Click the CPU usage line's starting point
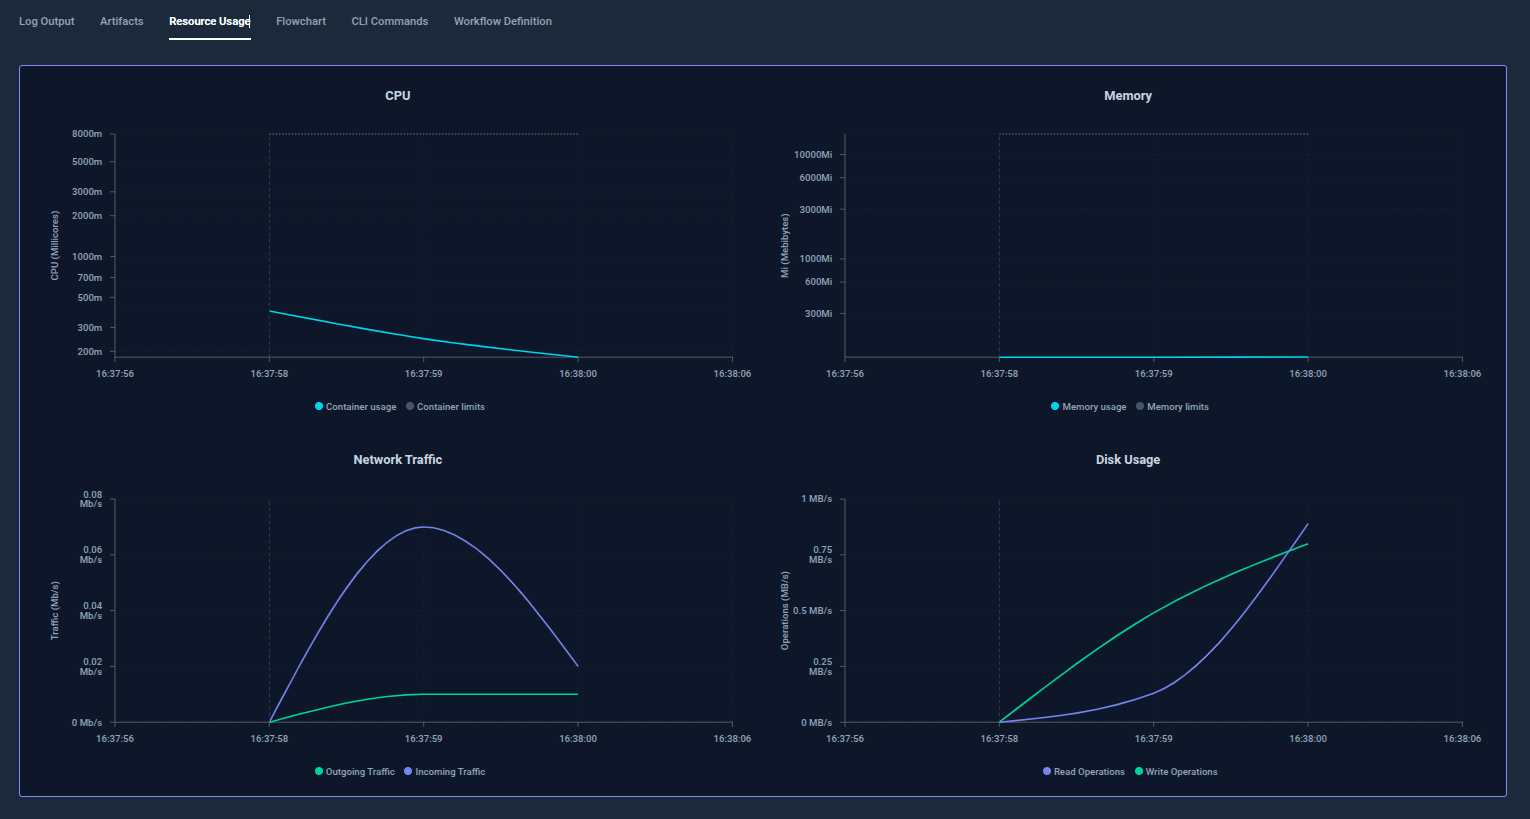 [270, 311]
